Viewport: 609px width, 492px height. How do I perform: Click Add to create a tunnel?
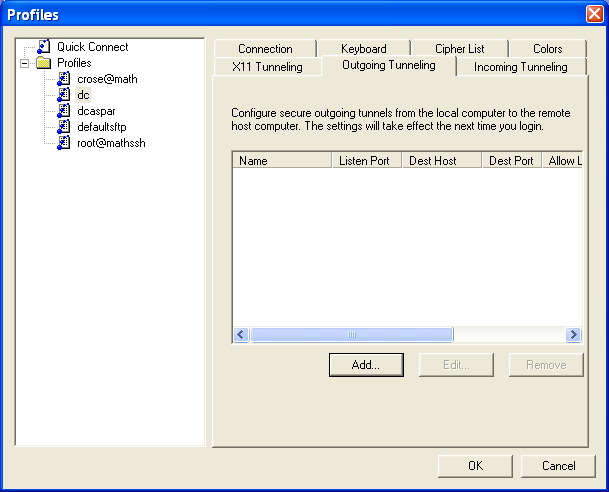[365, 365]
